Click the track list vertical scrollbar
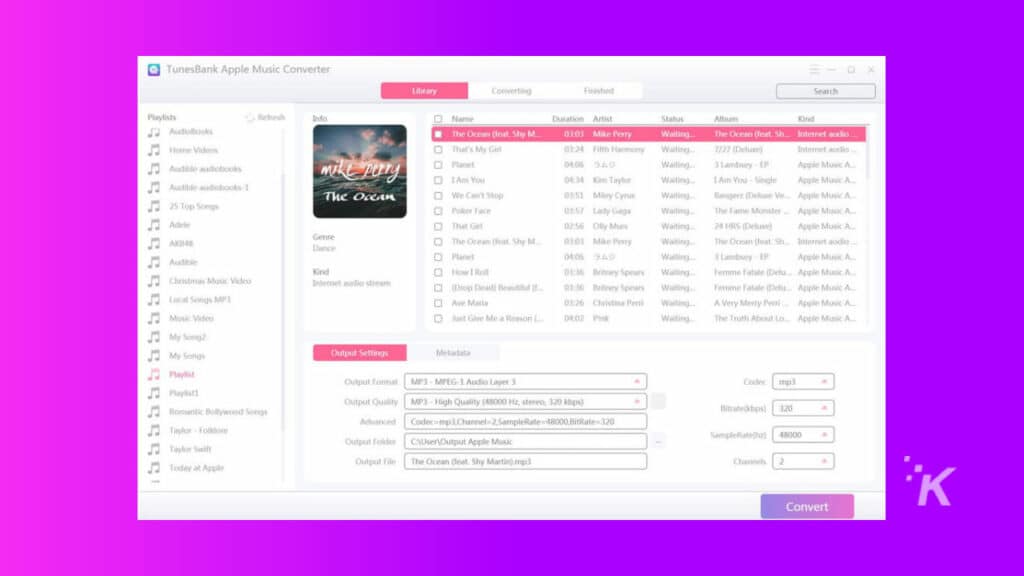This screenshot has height=576, width=1024. coord(868,152)
